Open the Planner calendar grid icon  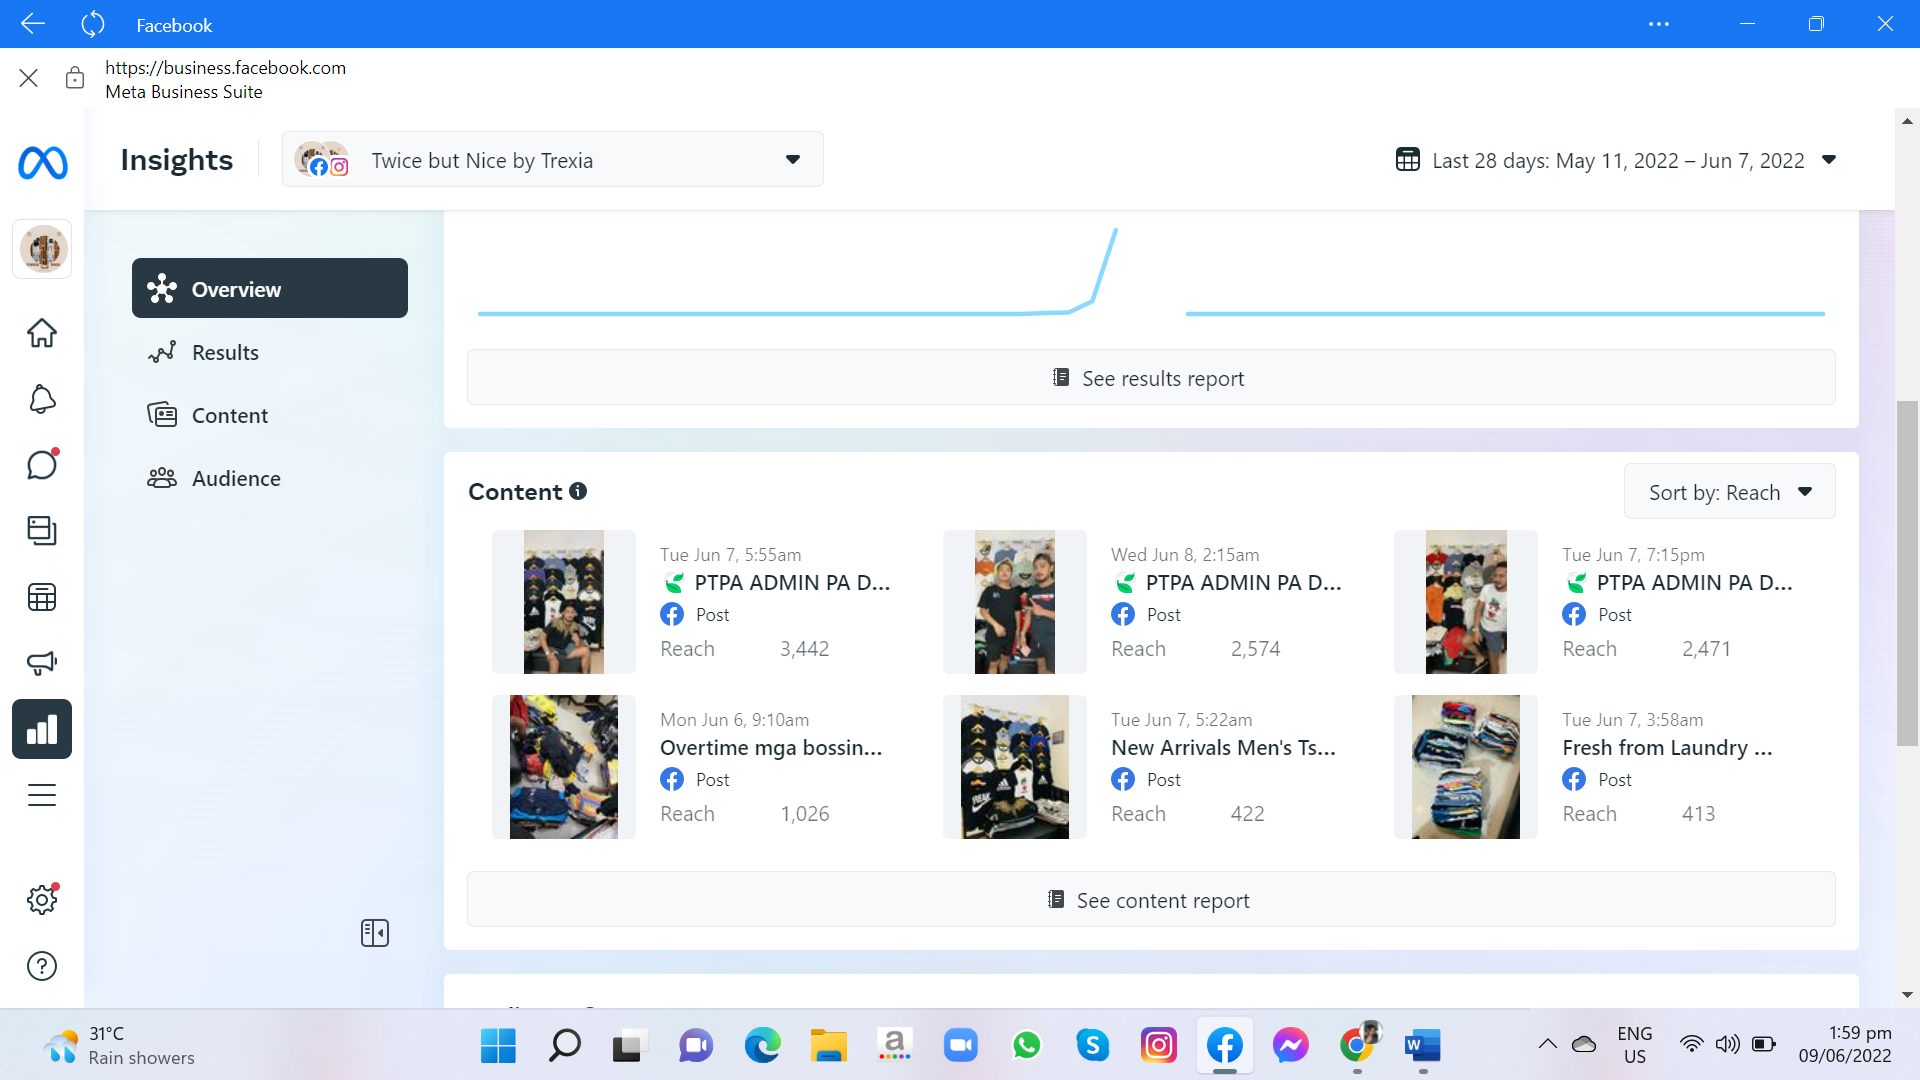coord(42,597)
